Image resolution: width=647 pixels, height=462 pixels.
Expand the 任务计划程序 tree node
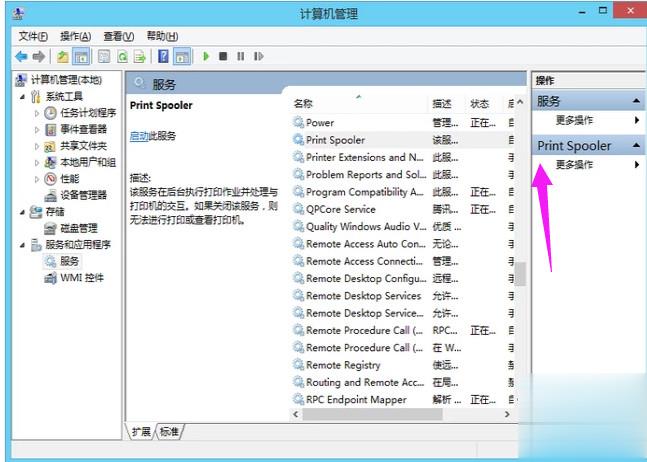(37, 113)
